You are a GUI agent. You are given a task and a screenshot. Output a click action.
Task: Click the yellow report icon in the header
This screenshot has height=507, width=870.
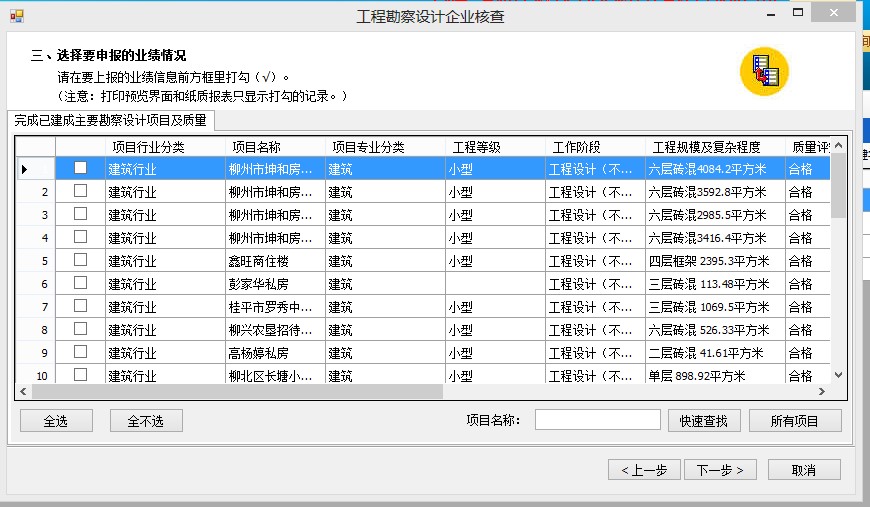(x=764, y=72)
